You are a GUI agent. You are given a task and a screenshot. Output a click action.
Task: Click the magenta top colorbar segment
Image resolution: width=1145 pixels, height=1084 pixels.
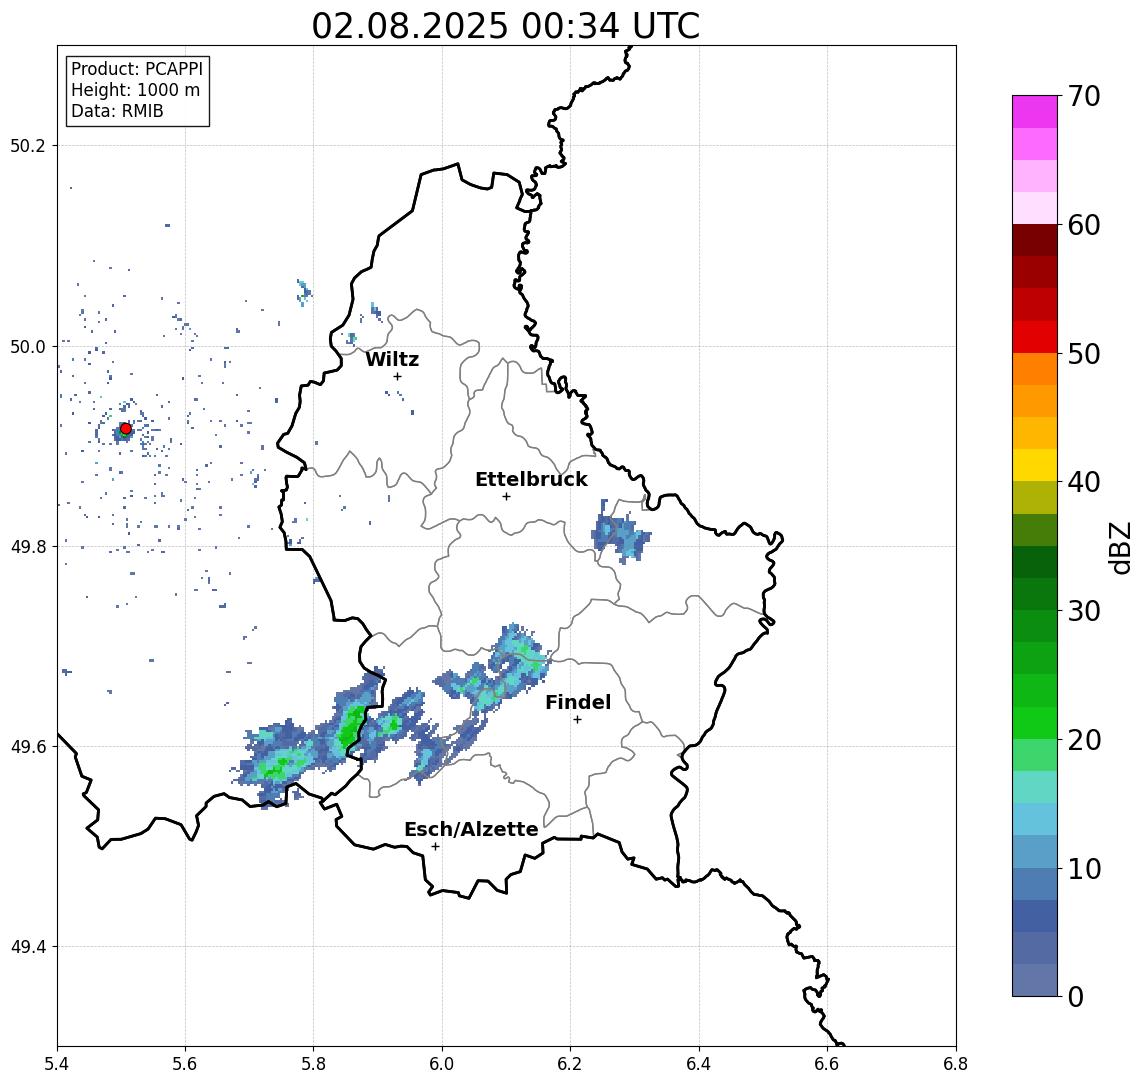pyautogui.click(x=1035, y=112)
